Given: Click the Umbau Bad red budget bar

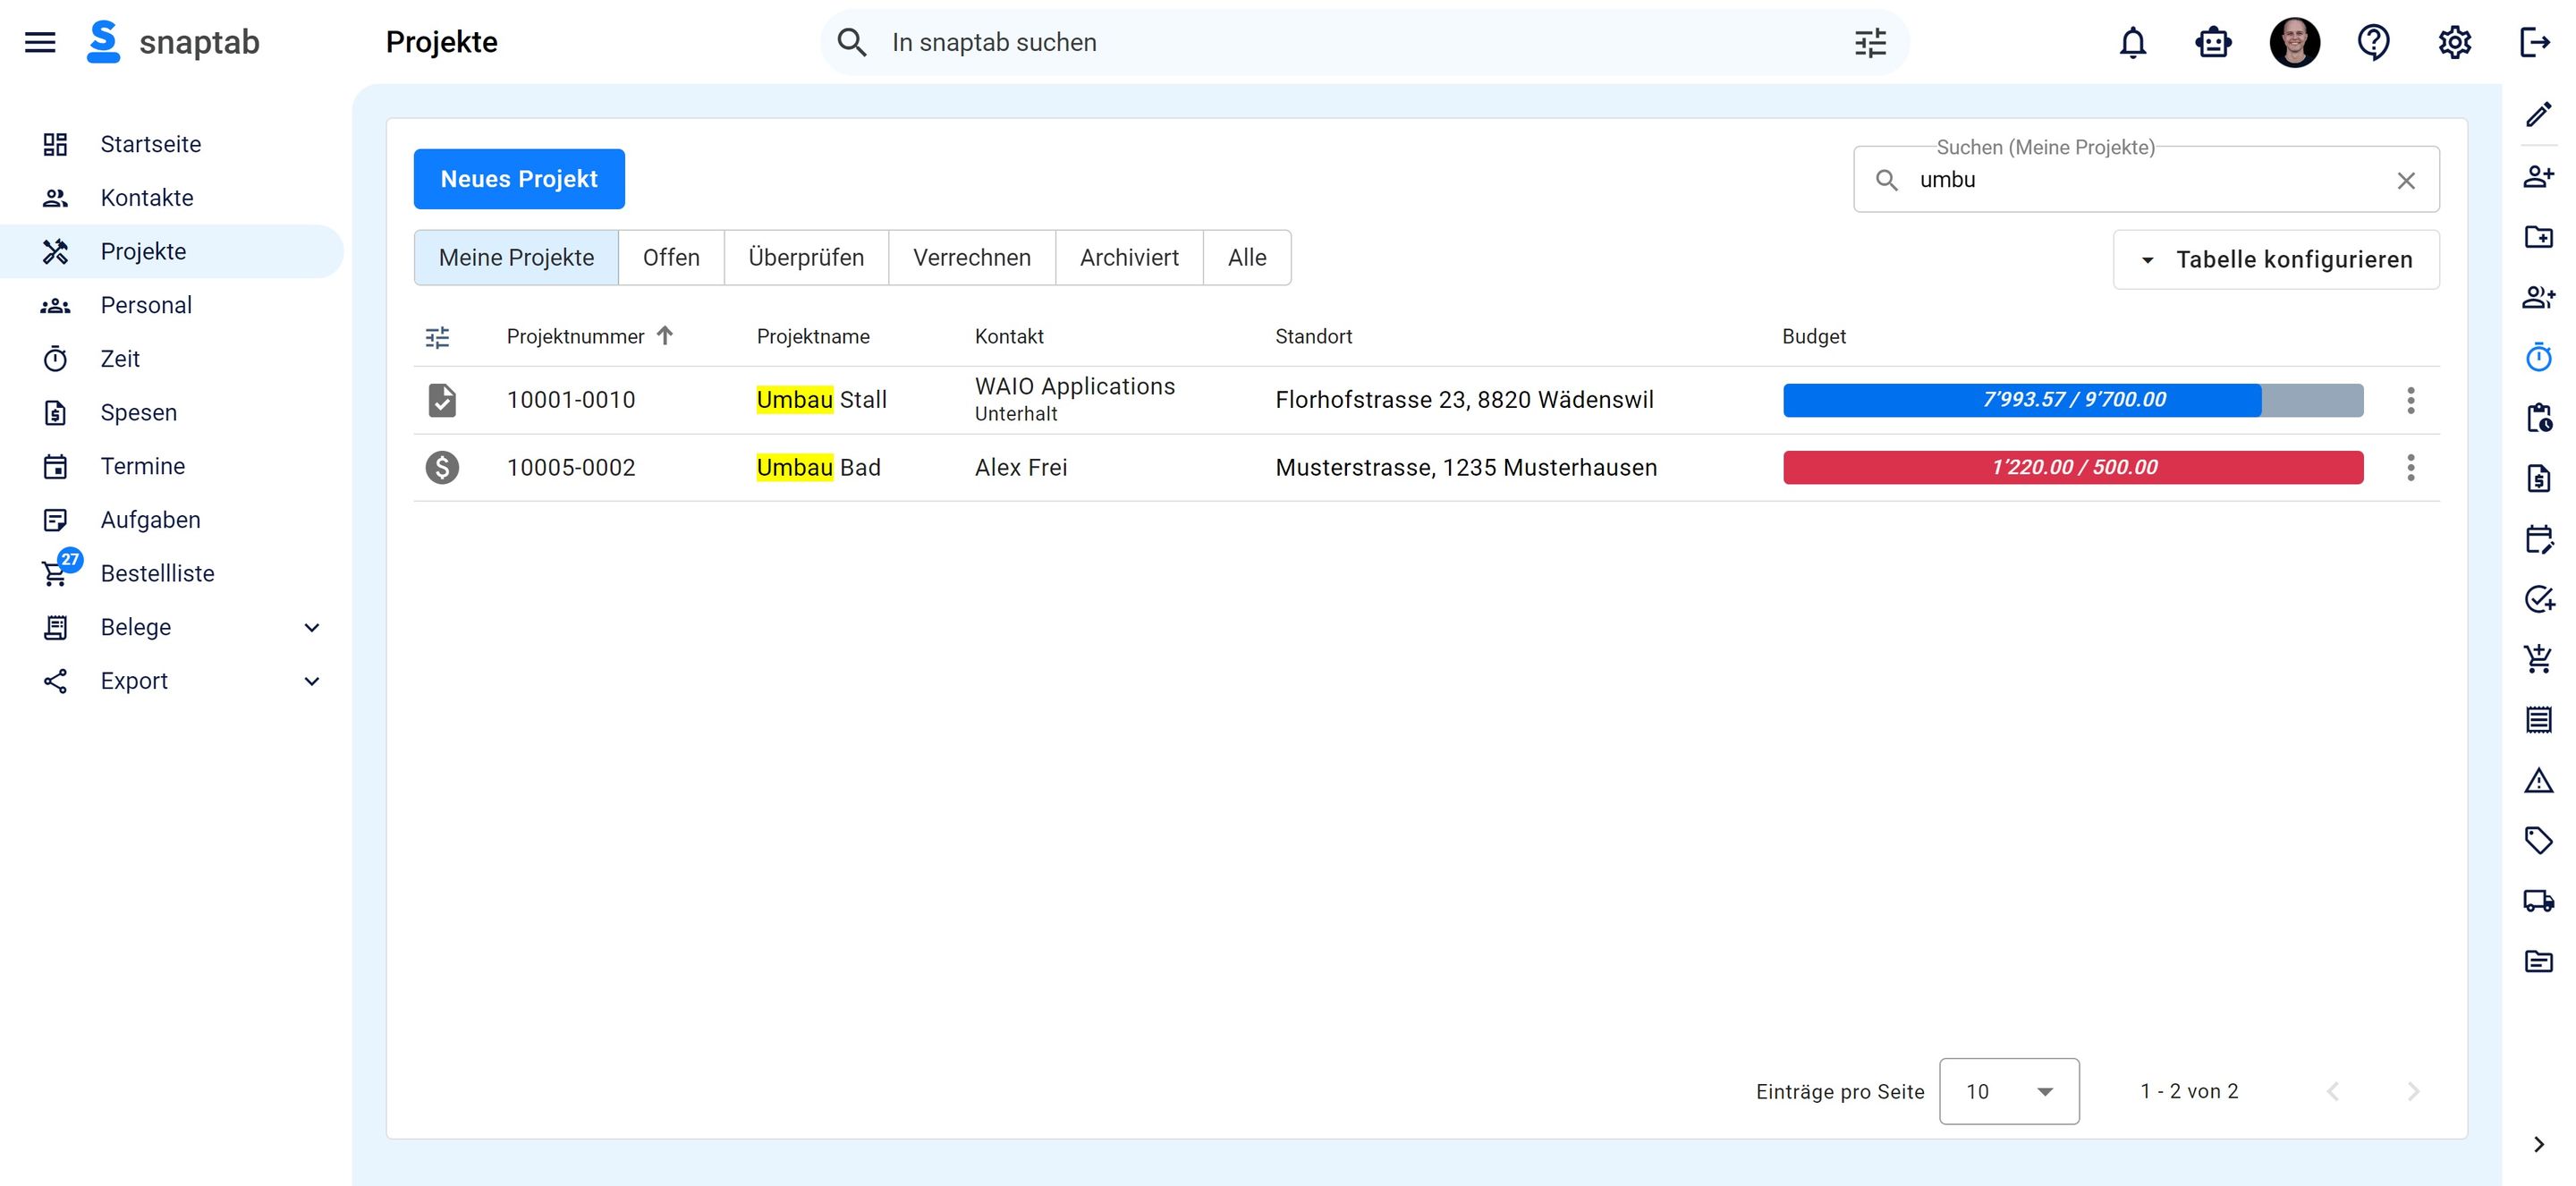Looking at the screenshot, I should (2073, 467).
